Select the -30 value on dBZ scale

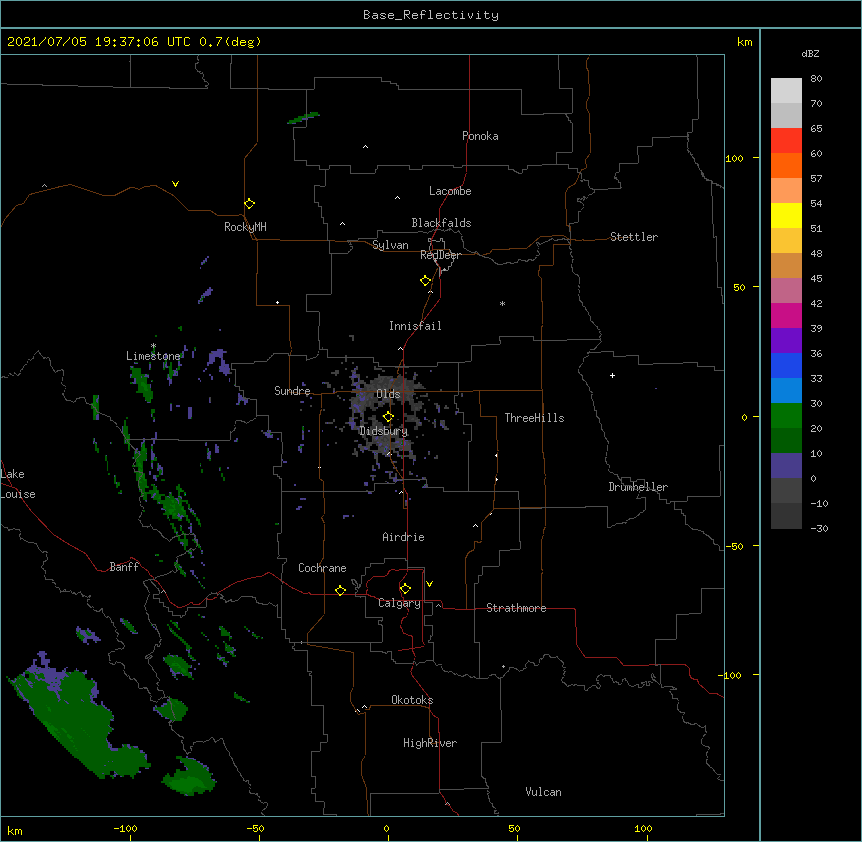coord(819,528)
